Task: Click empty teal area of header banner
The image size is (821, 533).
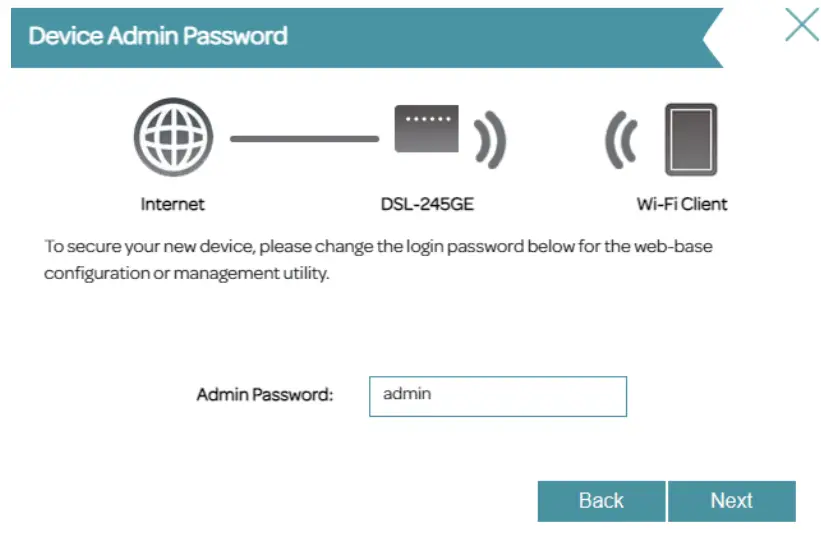Action: (x=500, y=37)
